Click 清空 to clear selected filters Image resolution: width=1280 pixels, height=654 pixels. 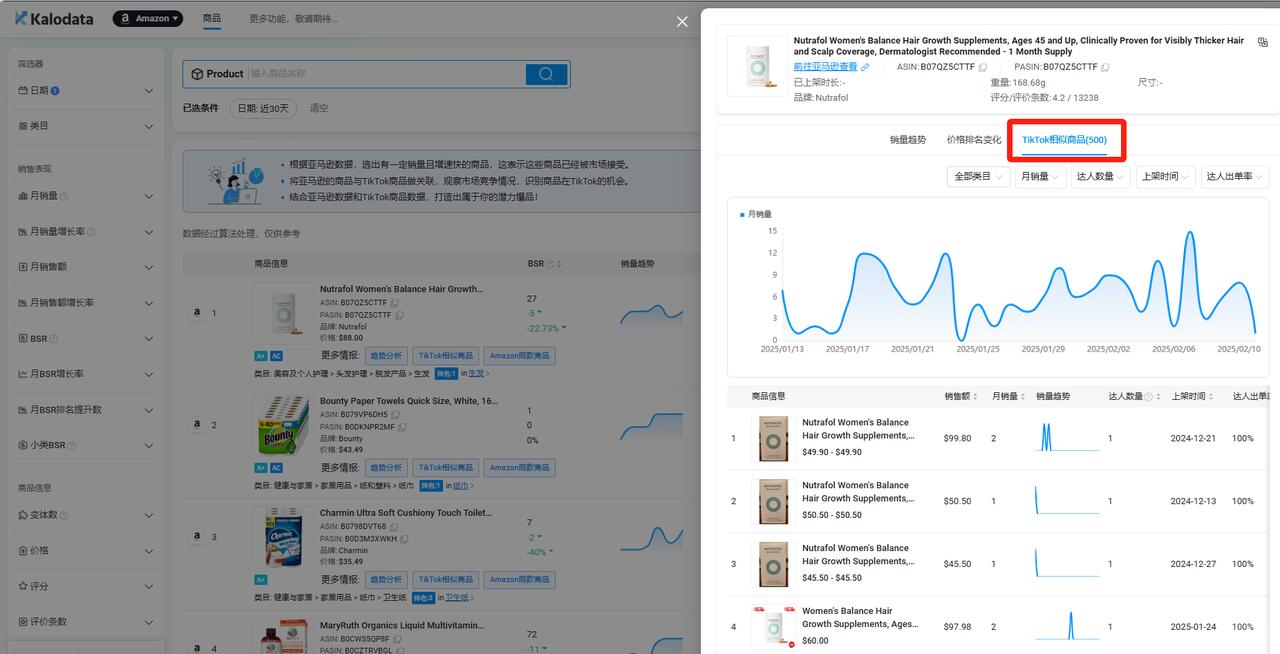[318, 108]
